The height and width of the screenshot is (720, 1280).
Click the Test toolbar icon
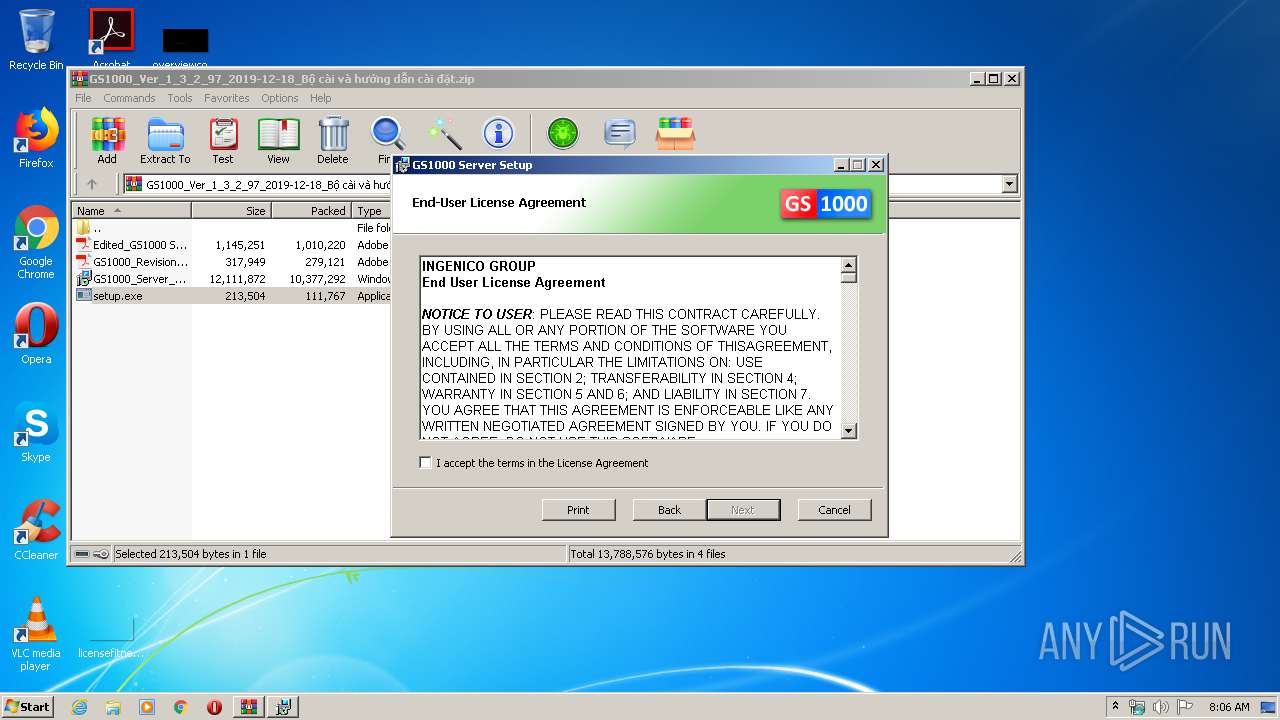pos(223,140)
